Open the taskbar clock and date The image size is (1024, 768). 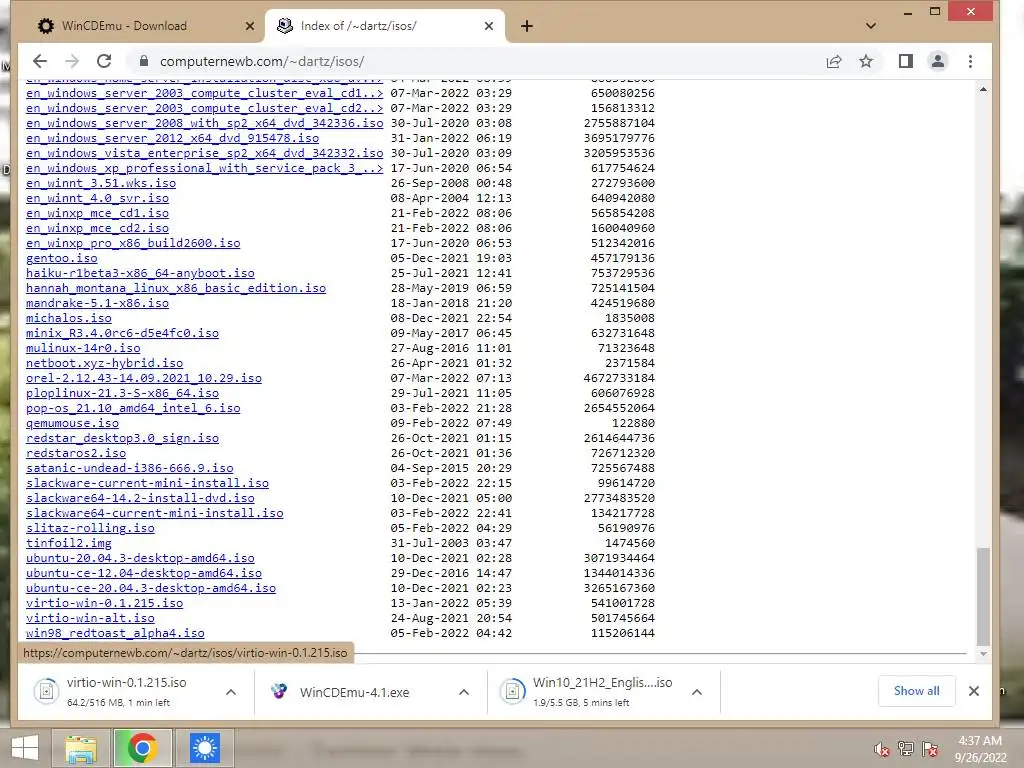coord(980,749)
